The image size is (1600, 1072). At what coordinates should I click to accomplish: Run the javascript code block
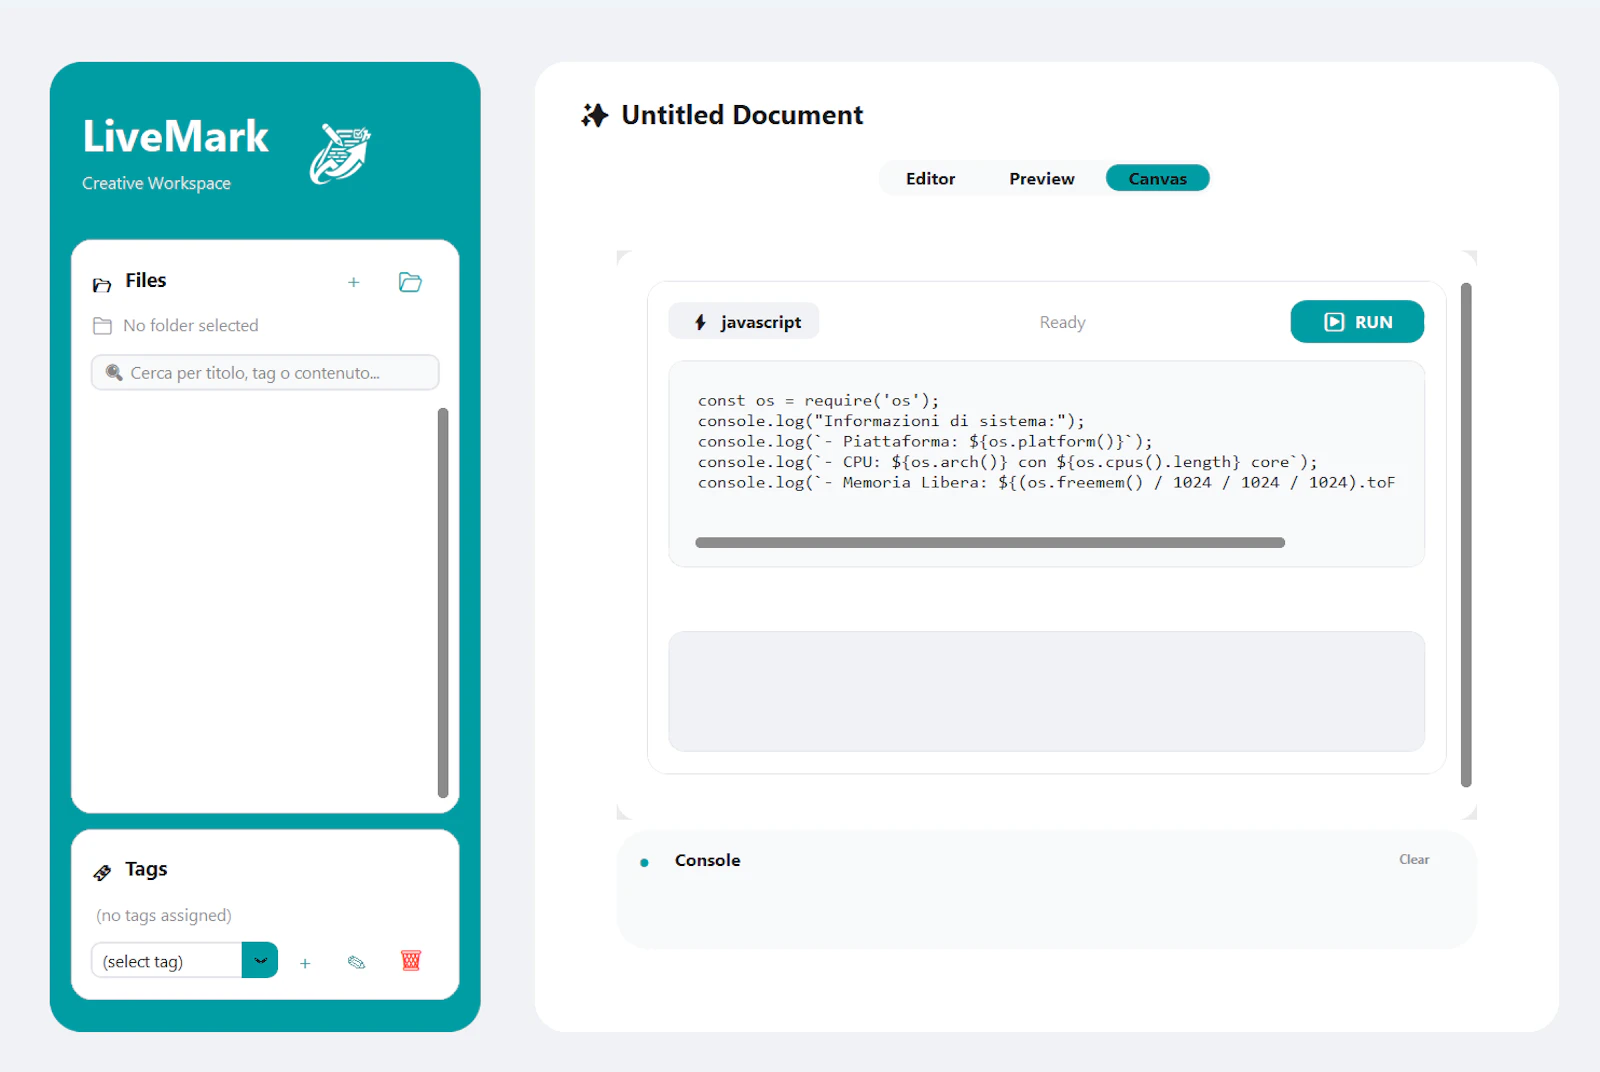pyautogui.click(x=1357, y=322)
